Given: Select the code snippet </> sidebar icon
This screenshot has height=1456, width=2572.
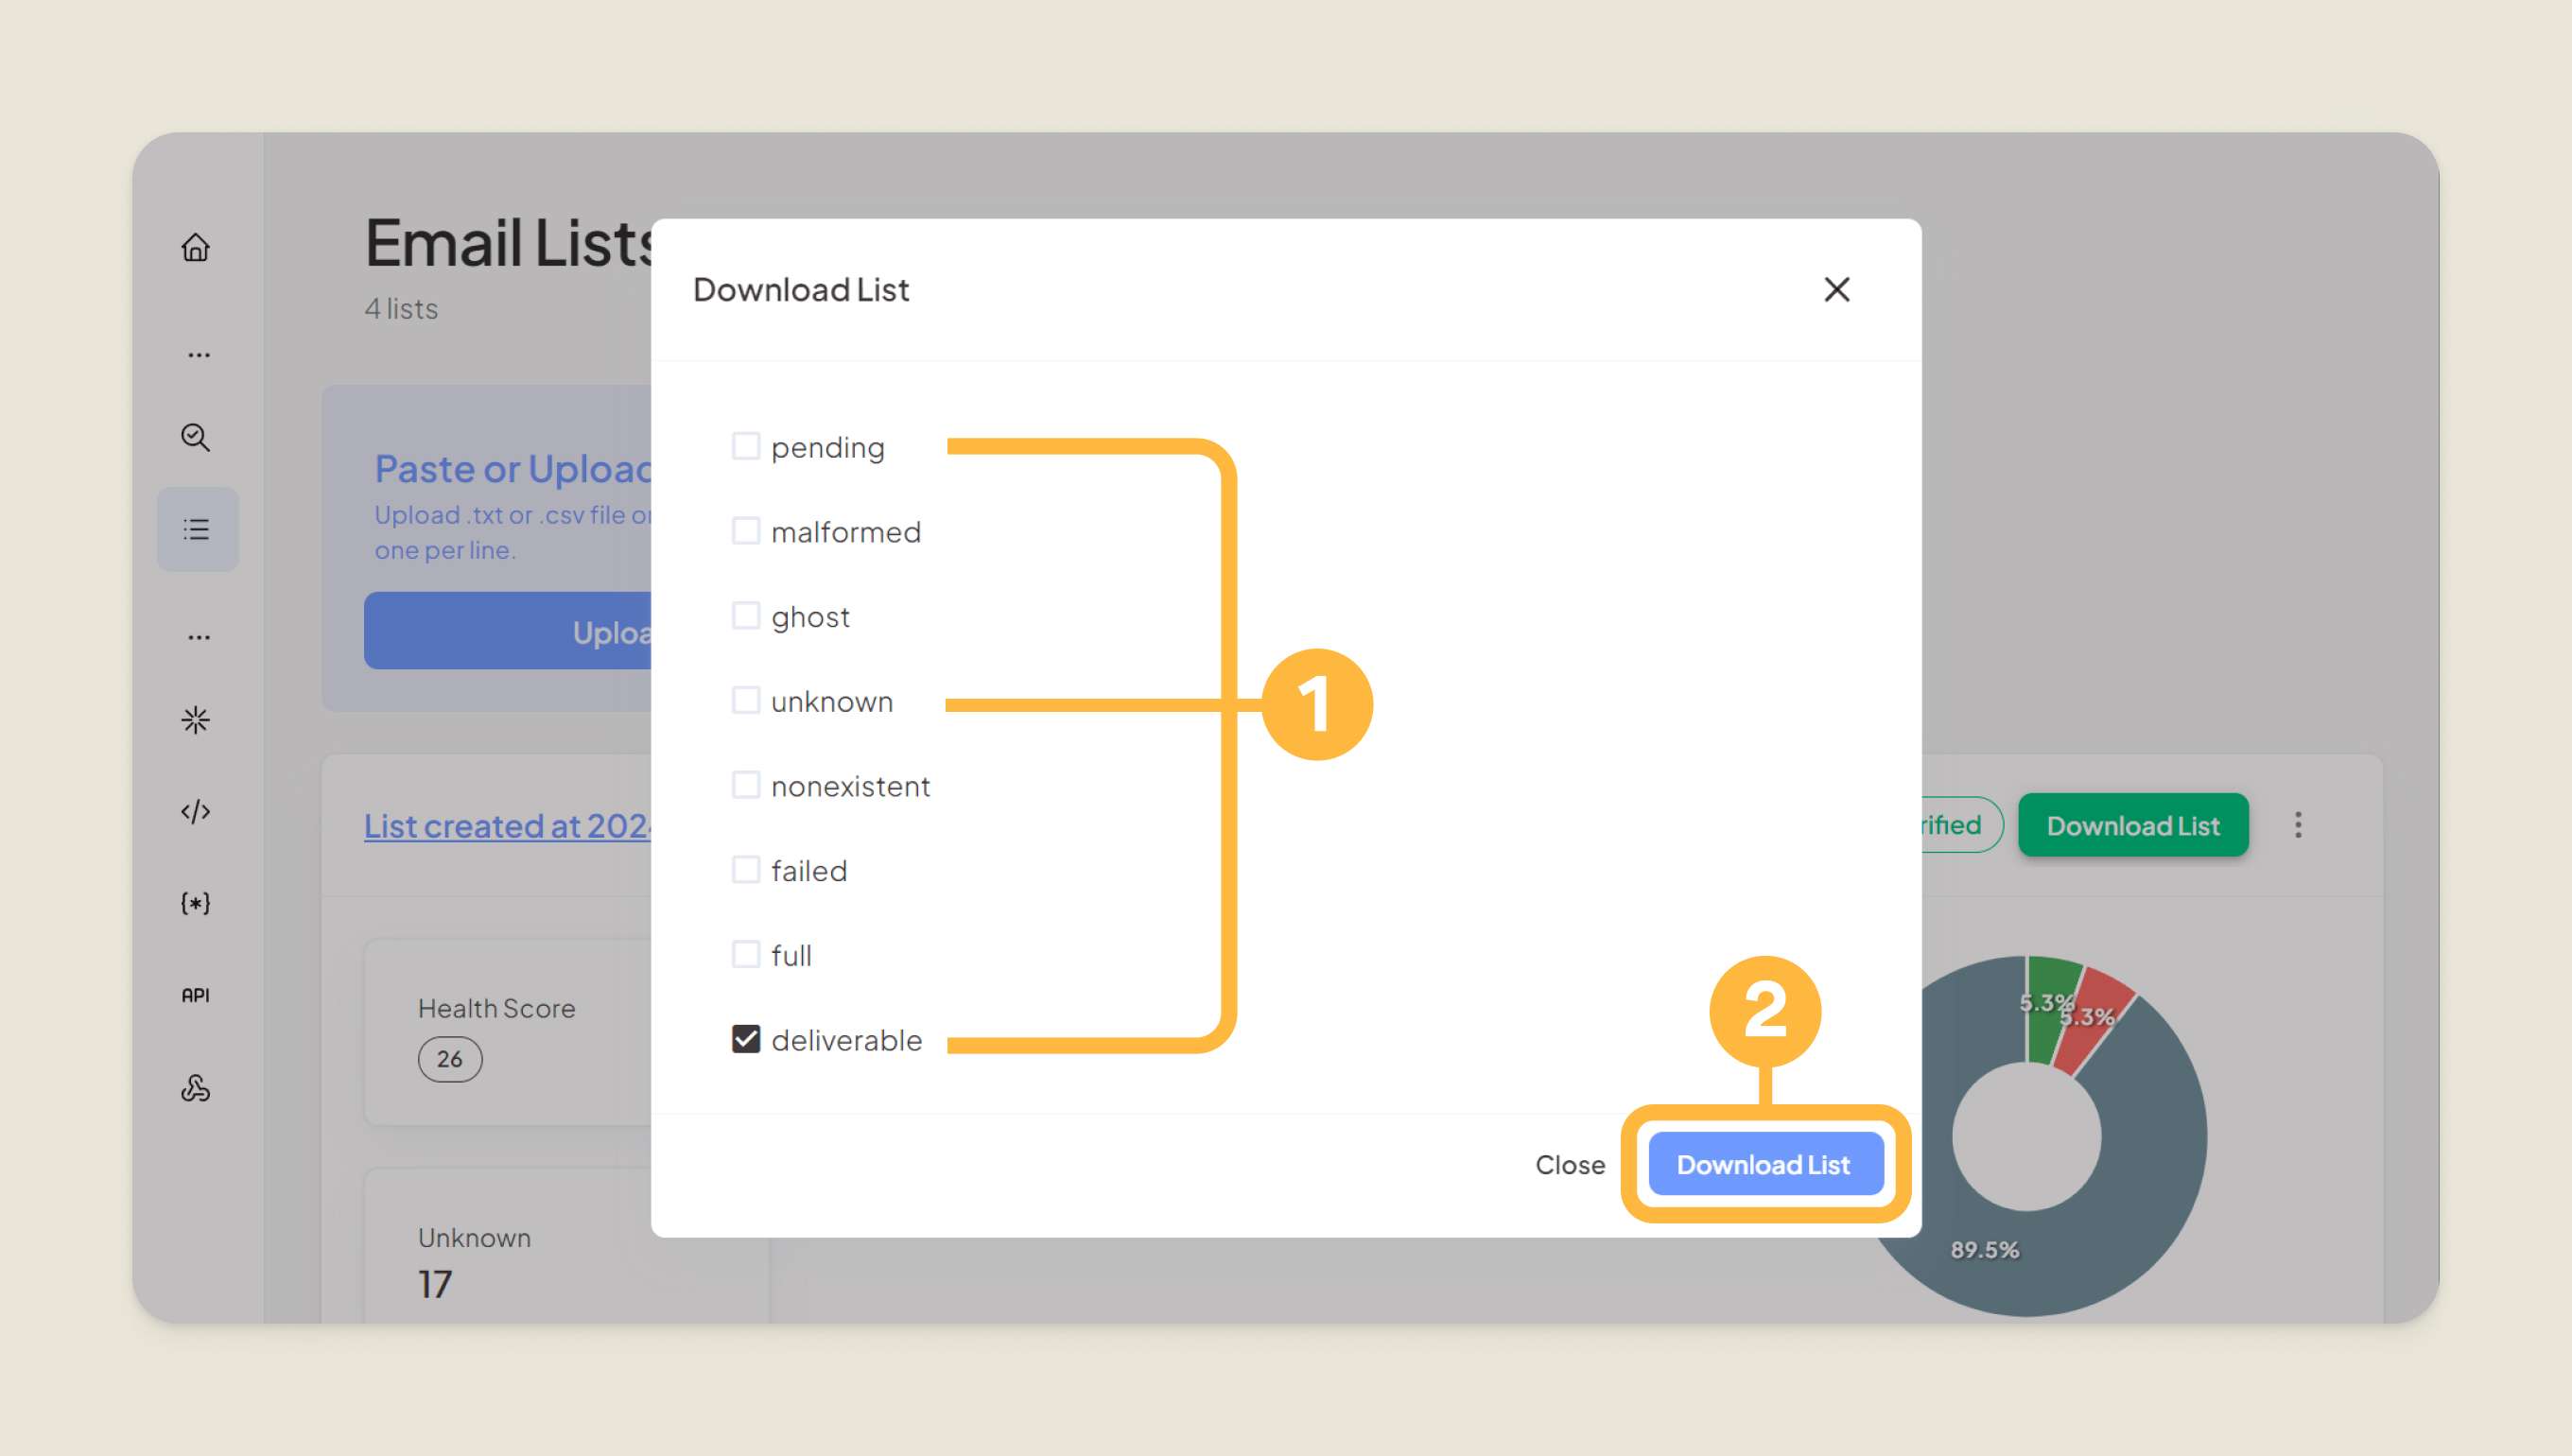Looking at the screenshot, I should tap(196, 811).
